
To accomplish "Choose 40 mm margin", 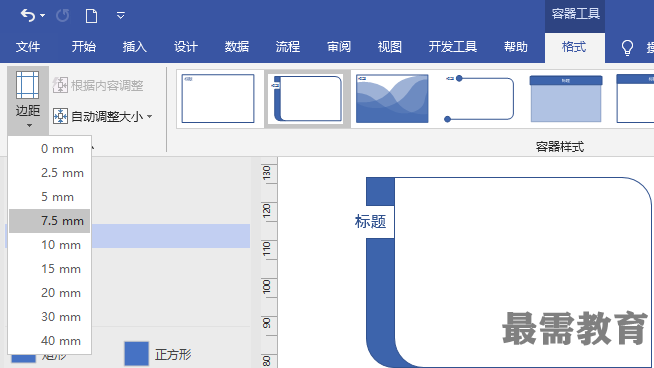I will click(x=50, y=341).
